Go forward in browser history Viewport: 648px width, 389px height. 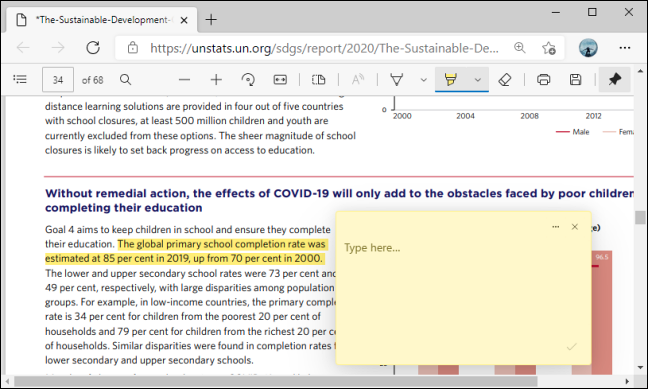pyautogui.click(x=57, y=48)
